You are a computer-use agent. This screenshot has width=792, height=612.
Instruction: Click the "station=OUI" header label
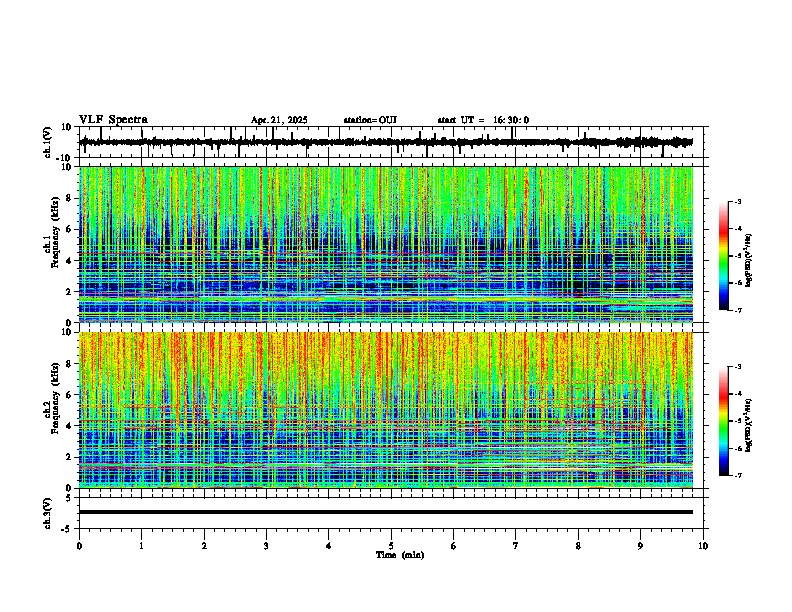pos(370,120)
